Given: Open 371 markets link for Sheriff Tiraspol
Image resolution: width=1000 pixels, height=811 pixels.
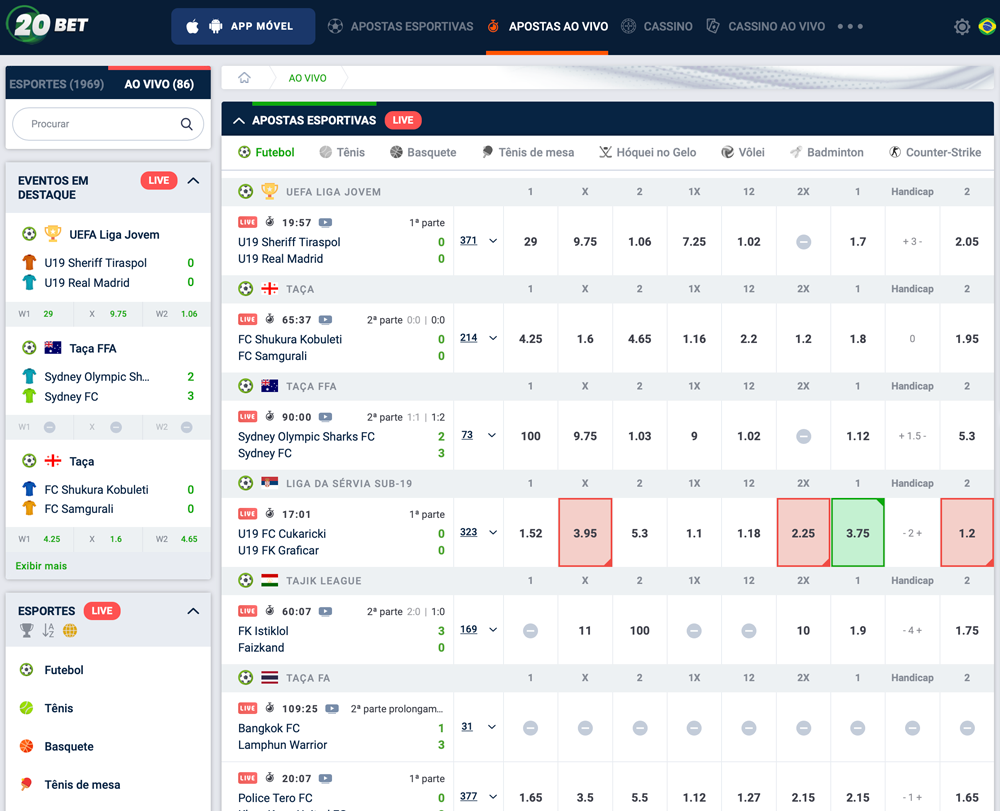Looking at the screenshot, I should [x=469, y=240].
